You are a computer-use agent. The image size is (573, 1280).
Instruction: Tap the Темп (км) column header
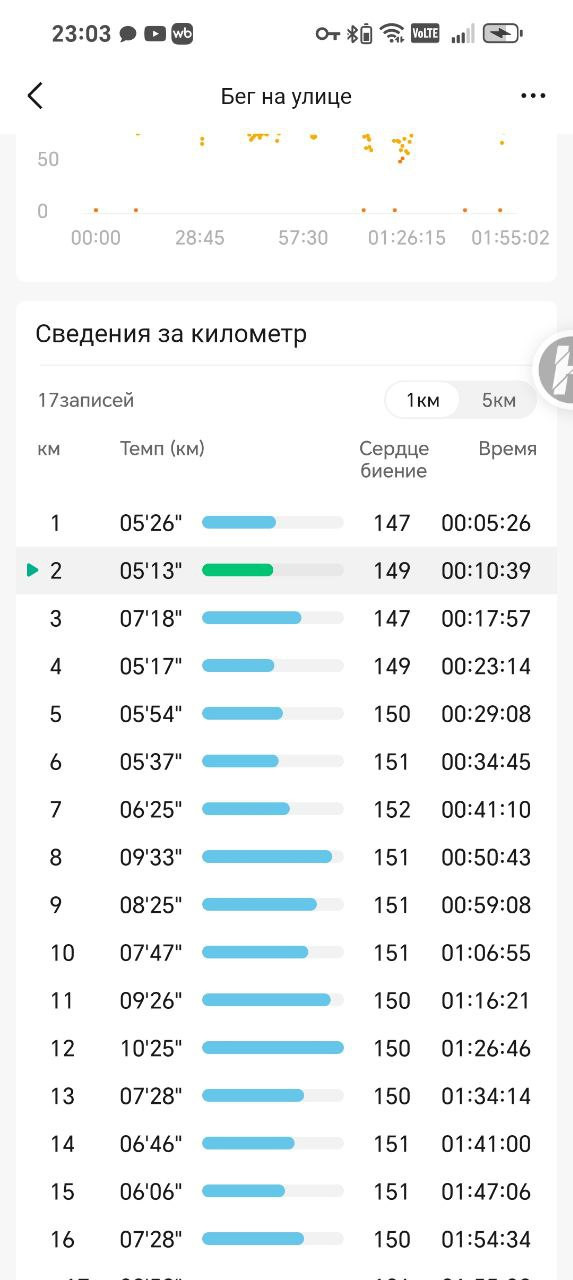(x=162, y=449)
